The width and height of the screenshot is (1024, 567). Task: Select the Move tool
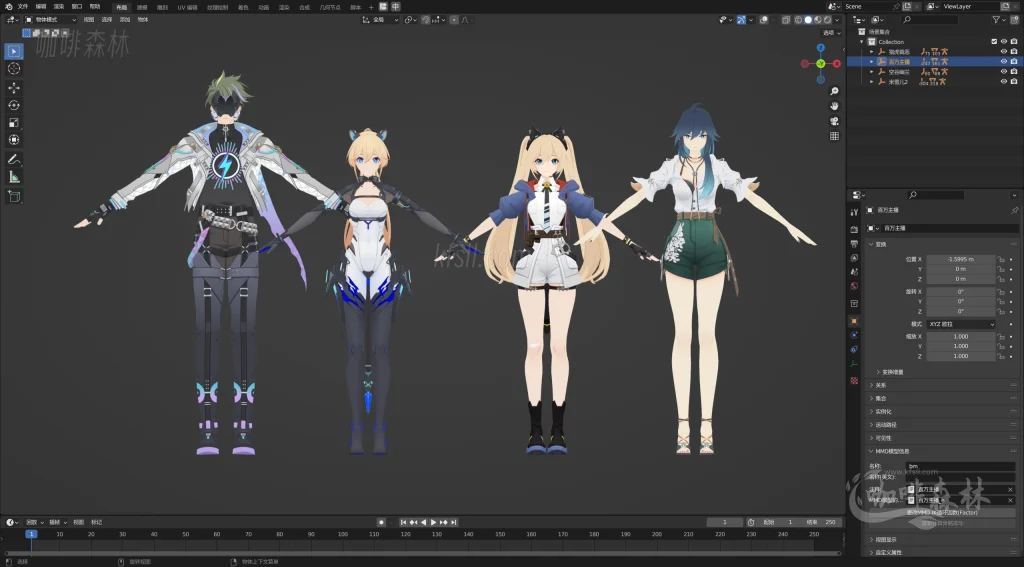click(x=14, y=88)
